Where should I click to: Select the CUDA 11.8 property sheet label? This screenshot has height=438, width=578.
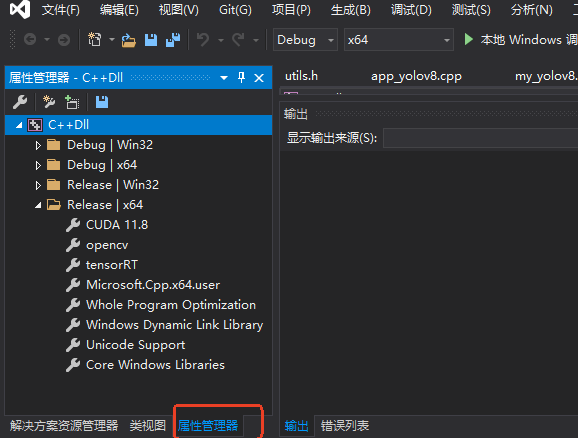click(117, 225)
